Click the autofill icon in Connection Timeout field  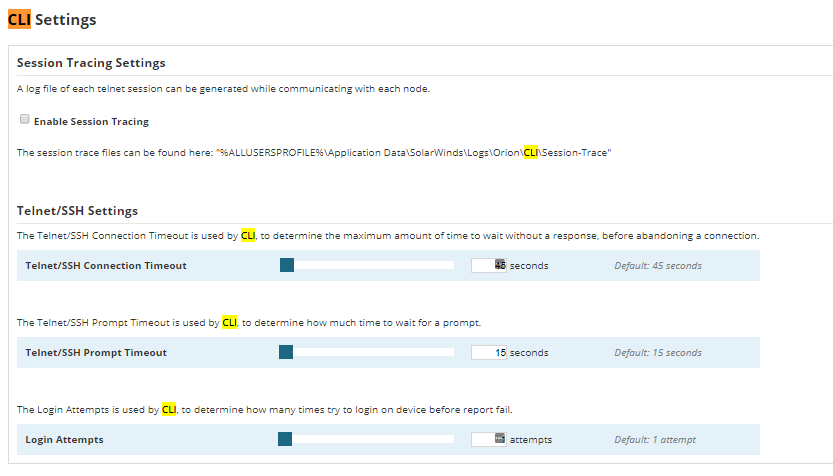coord(500,266)
